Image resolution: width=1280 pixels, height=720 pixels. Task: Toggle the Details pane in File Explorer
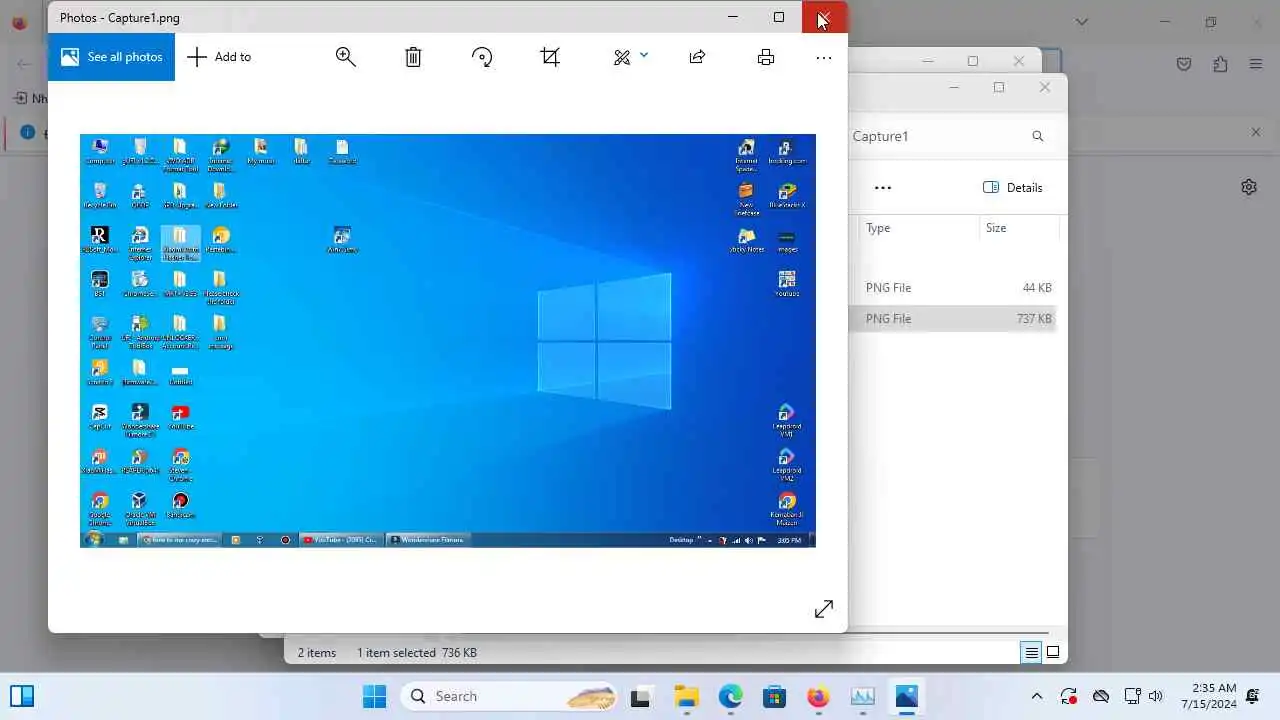pos(1013,187)
